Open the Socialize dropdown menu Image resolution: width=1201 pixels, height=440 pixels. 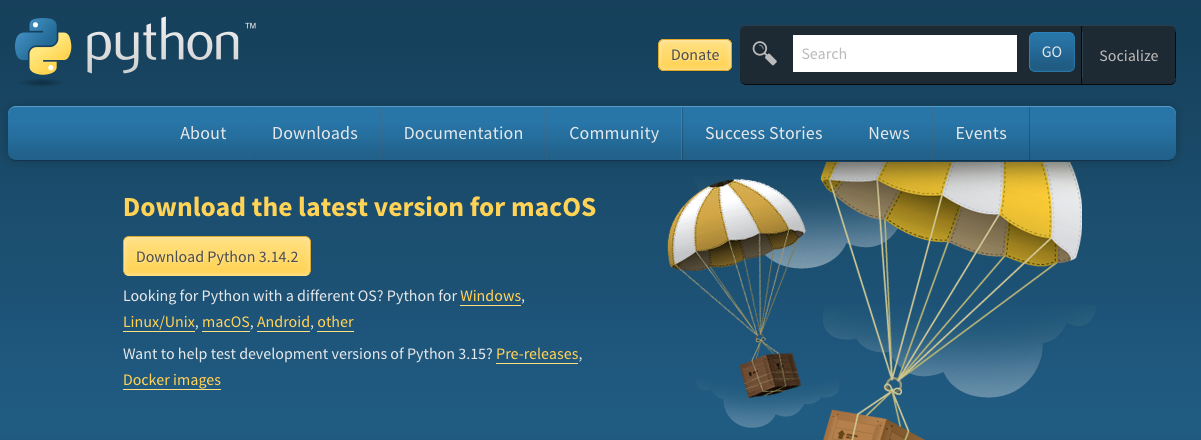tap(1128, 55)
